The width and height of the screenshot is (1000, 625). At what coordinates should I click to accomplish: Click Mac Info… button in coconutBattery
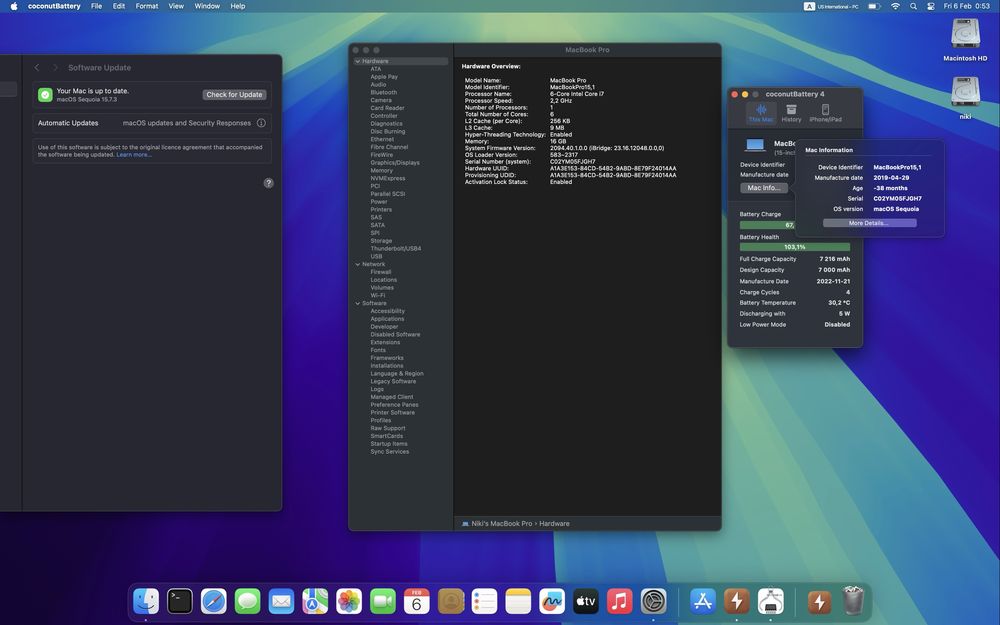click(x=763, y=188)
